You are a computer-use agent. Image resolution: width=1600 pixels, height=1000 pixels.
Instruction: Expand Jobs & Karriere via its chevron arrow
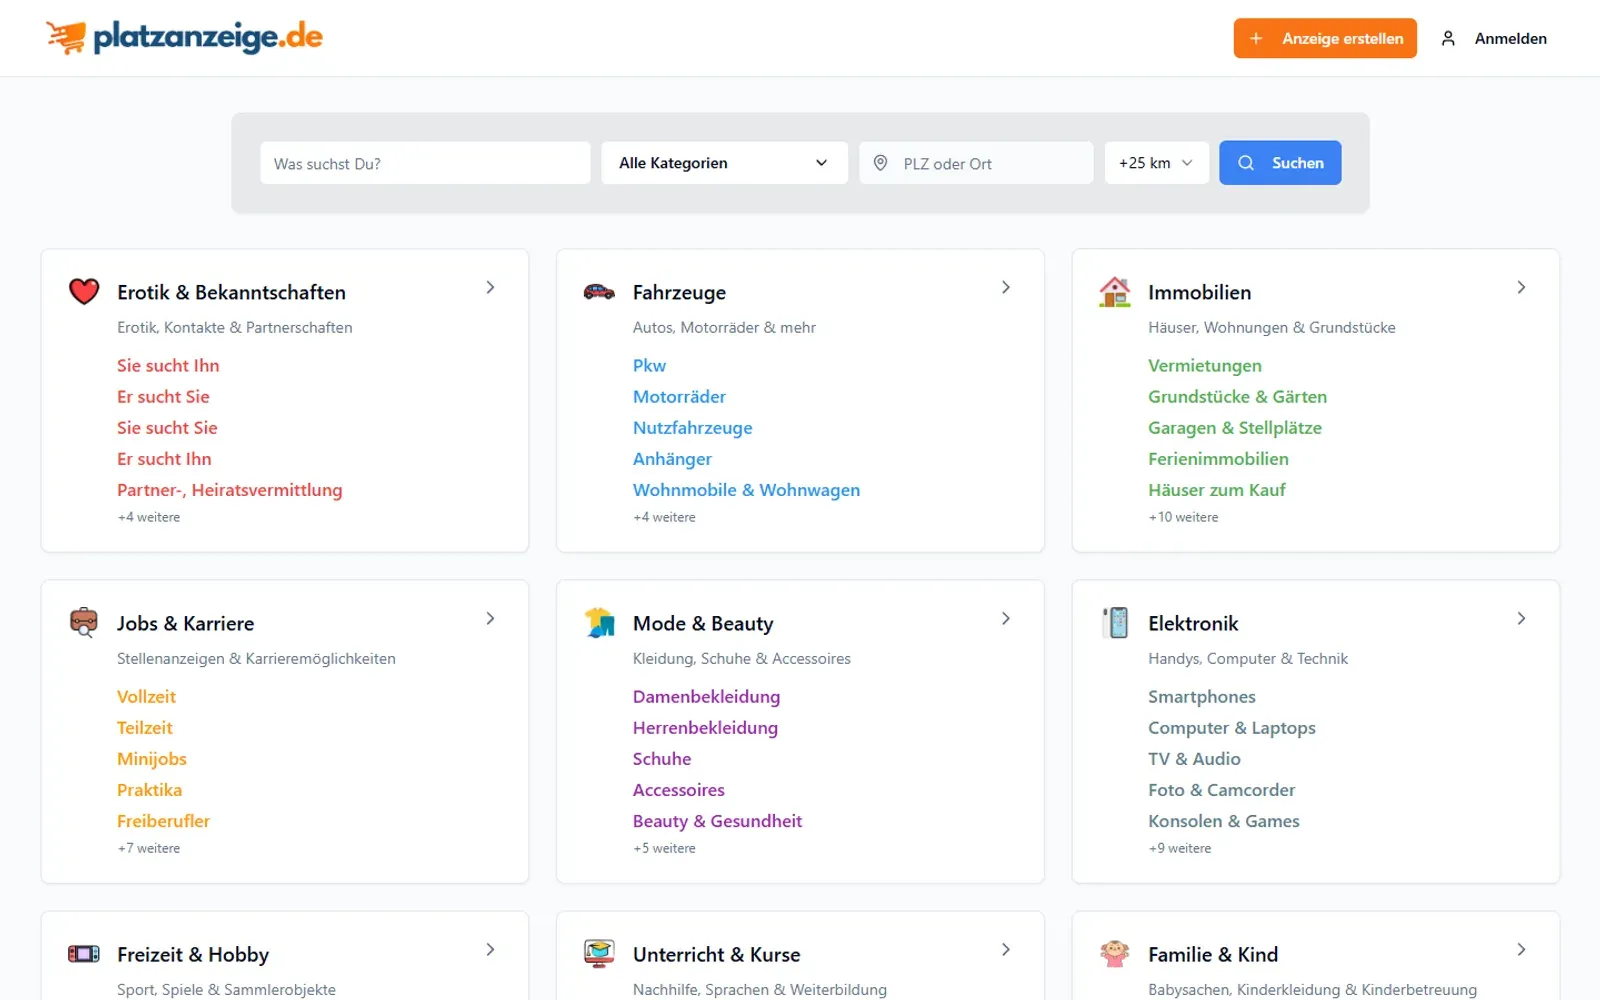point(490,618)
